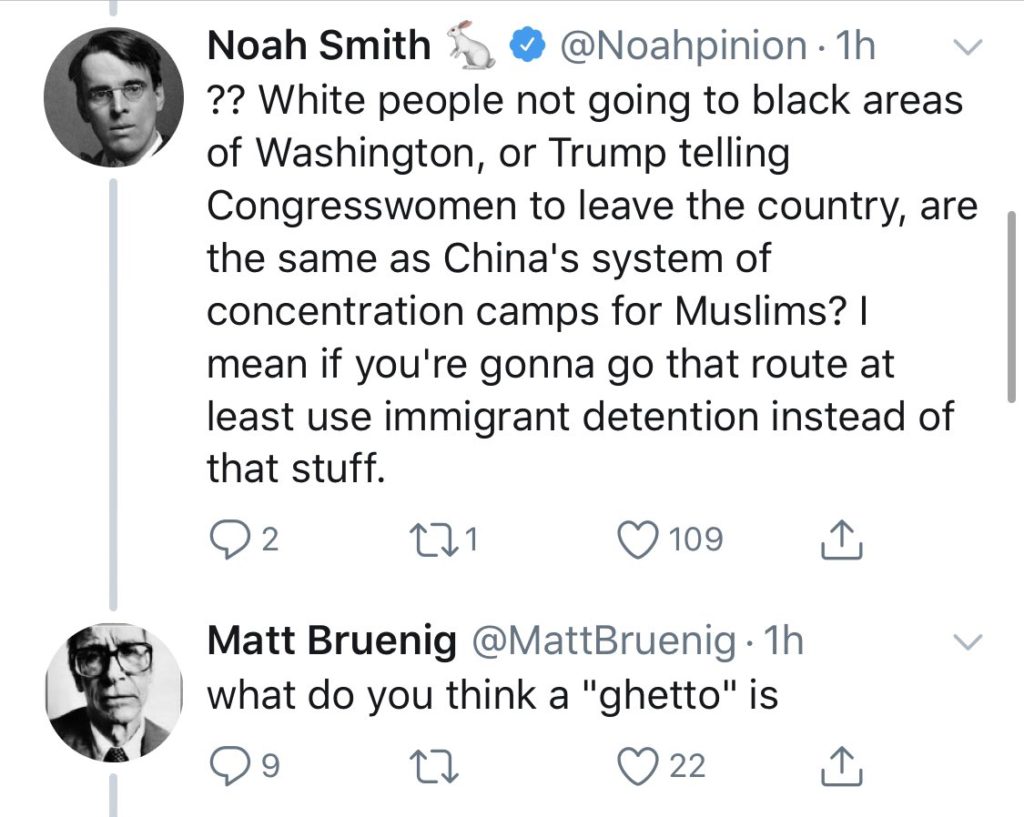This screenshot has height=817, width=1024.
Task: Open Noah Smith tweet options chevron
Action: 969,46
